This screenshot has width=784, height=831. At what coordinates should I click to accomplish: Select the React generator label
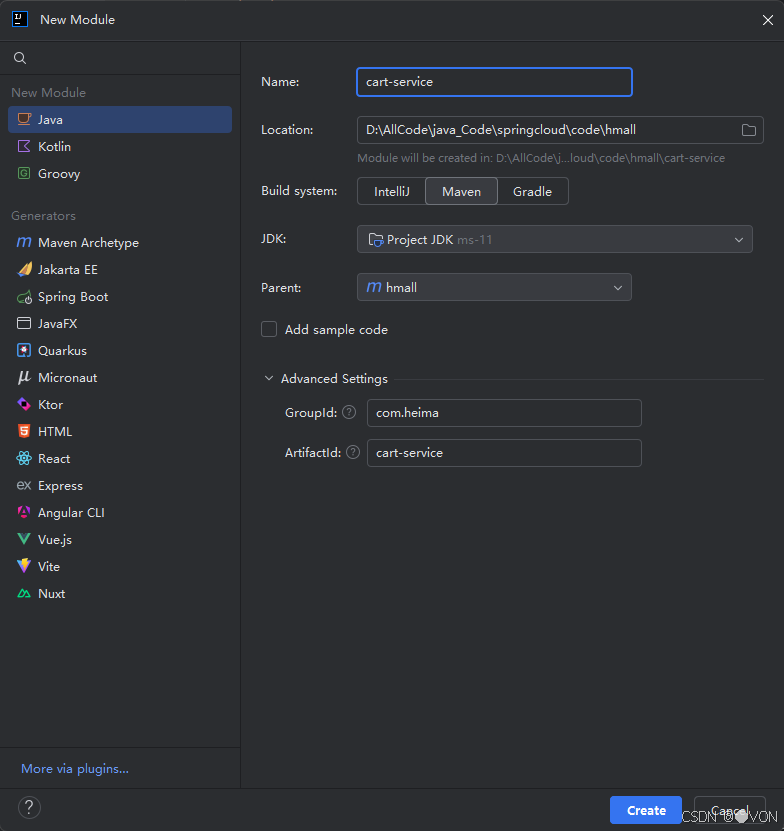(x=54, y=458)
